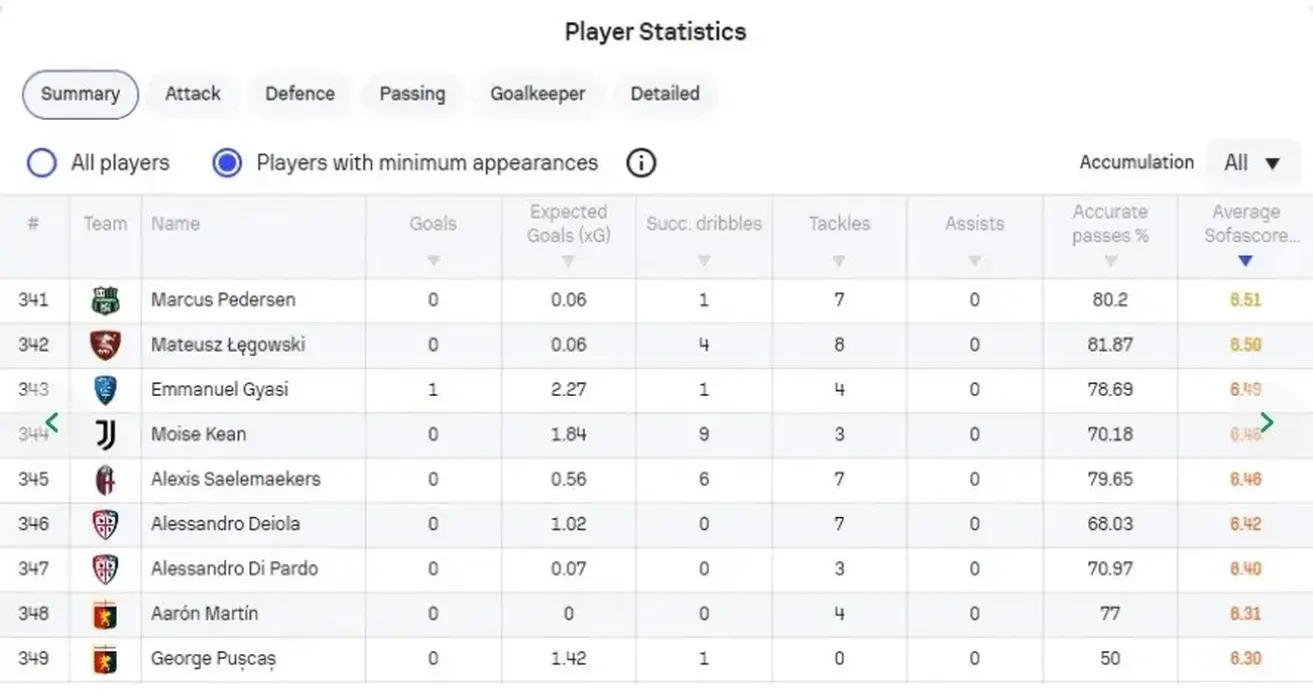Switch to the Passing tab
Screen dimensions: 1313x700
(412, 94)
